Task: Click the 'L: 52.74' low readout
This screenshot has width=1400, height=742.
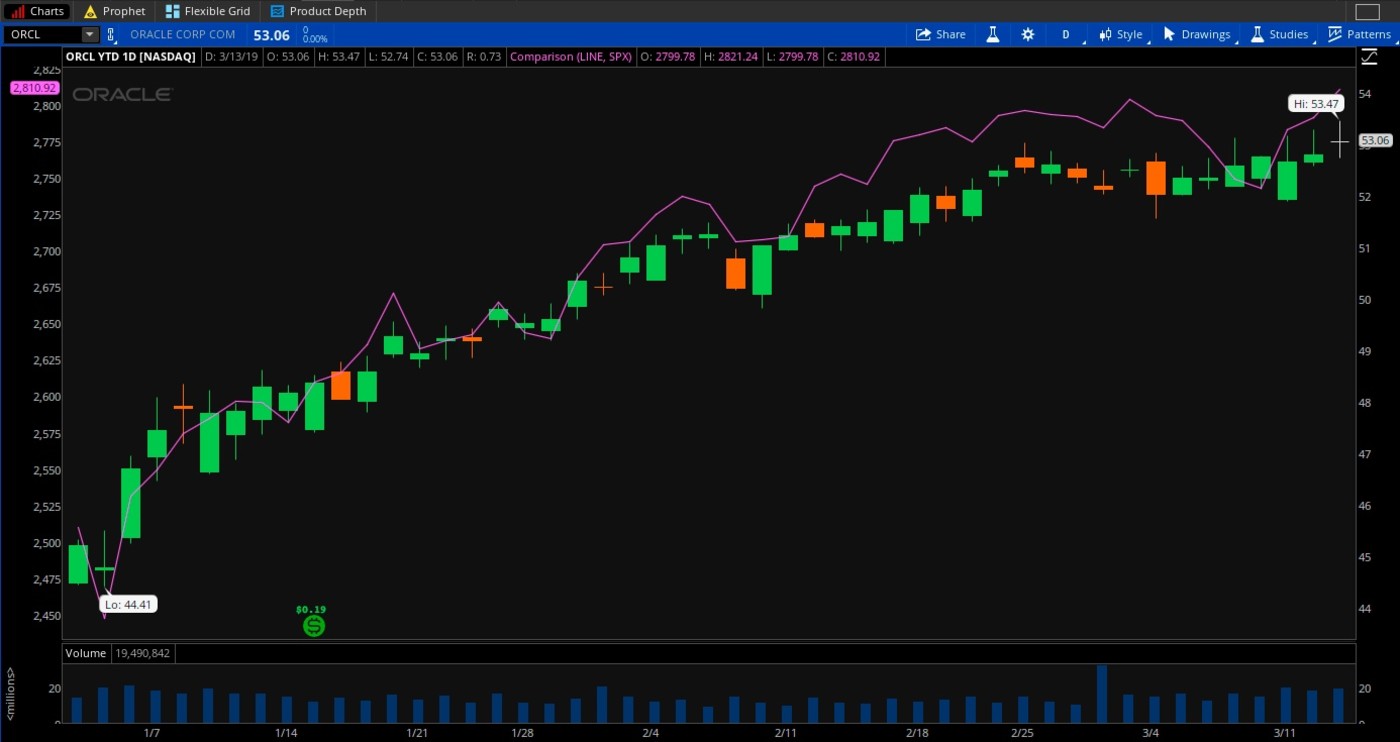Action: (387, 57)
